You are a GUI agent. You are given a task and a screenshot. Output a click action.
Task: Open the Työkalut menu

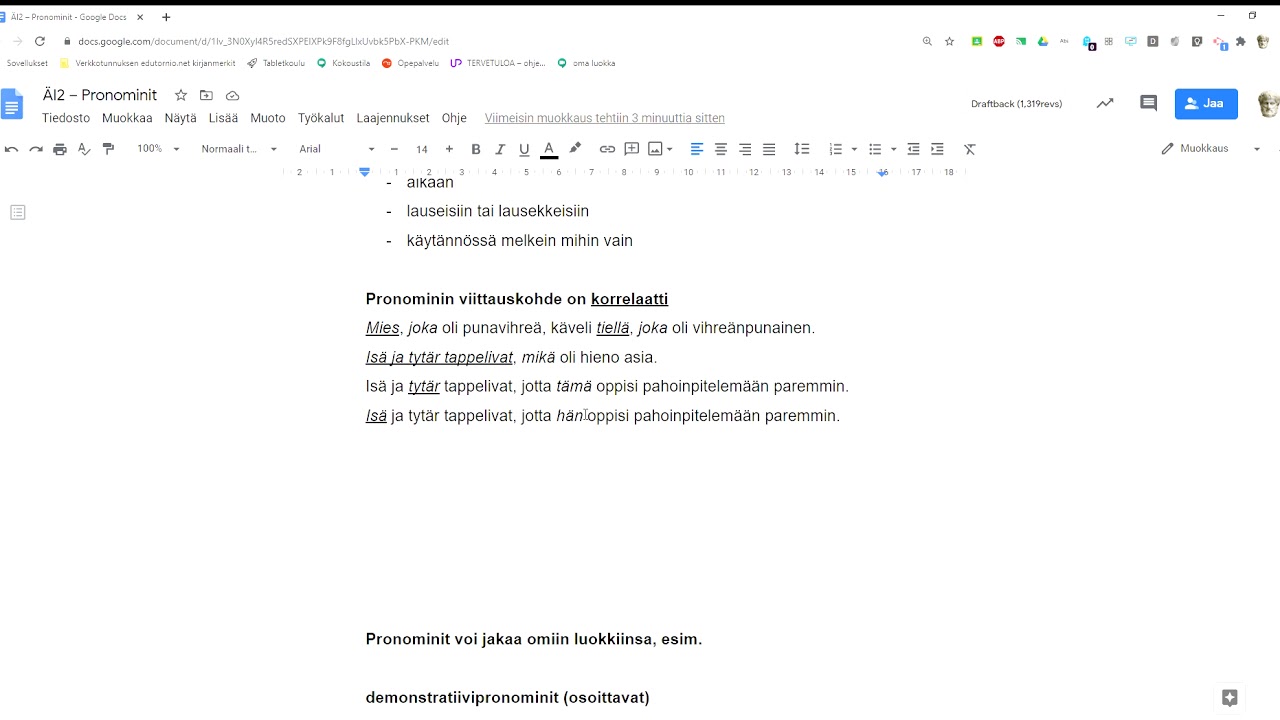[321, 118]
